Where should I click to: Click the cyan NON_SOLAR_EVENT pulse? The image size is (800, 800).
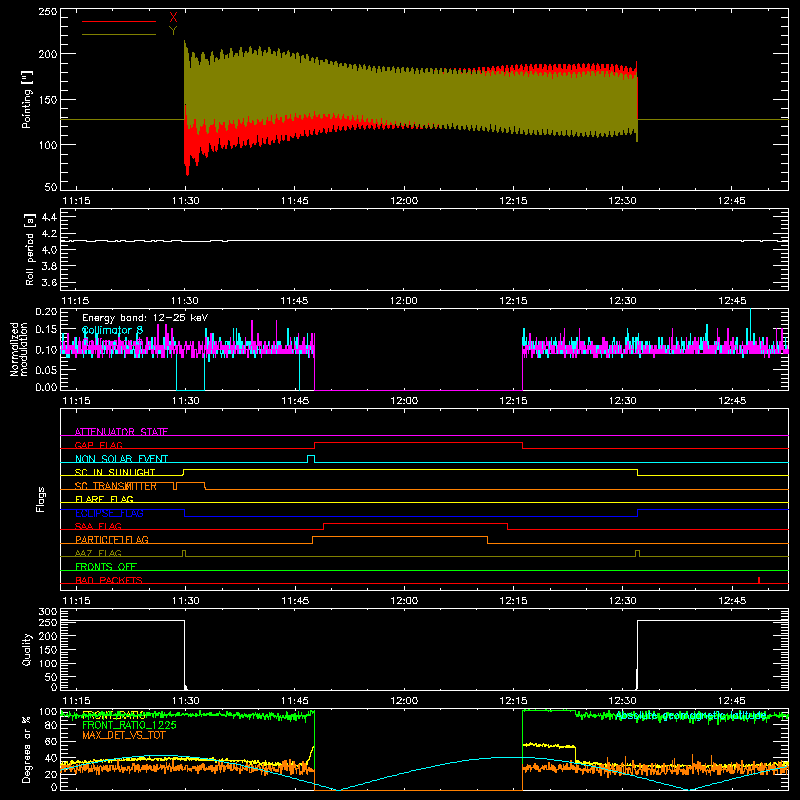point(311,459)
